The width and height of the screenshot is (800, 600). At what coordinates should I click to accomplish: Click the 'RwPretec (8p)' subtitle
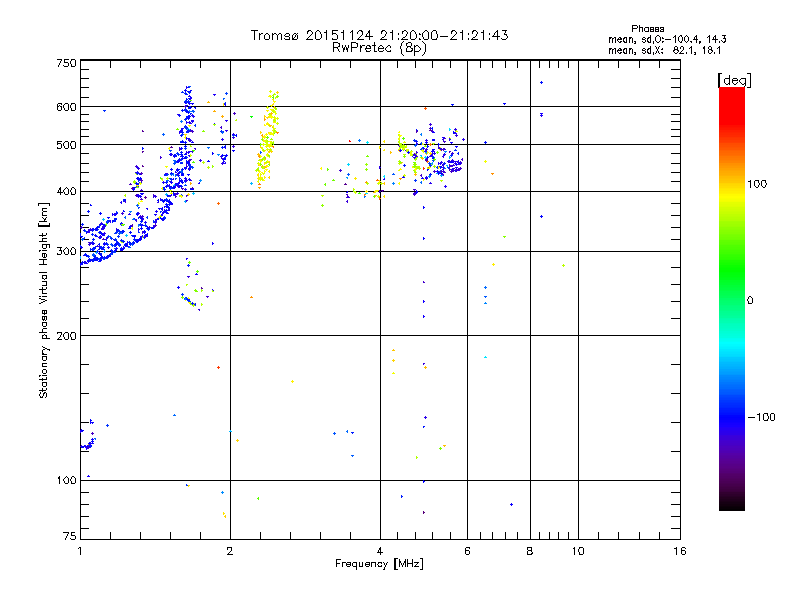(x=379, y=48)
